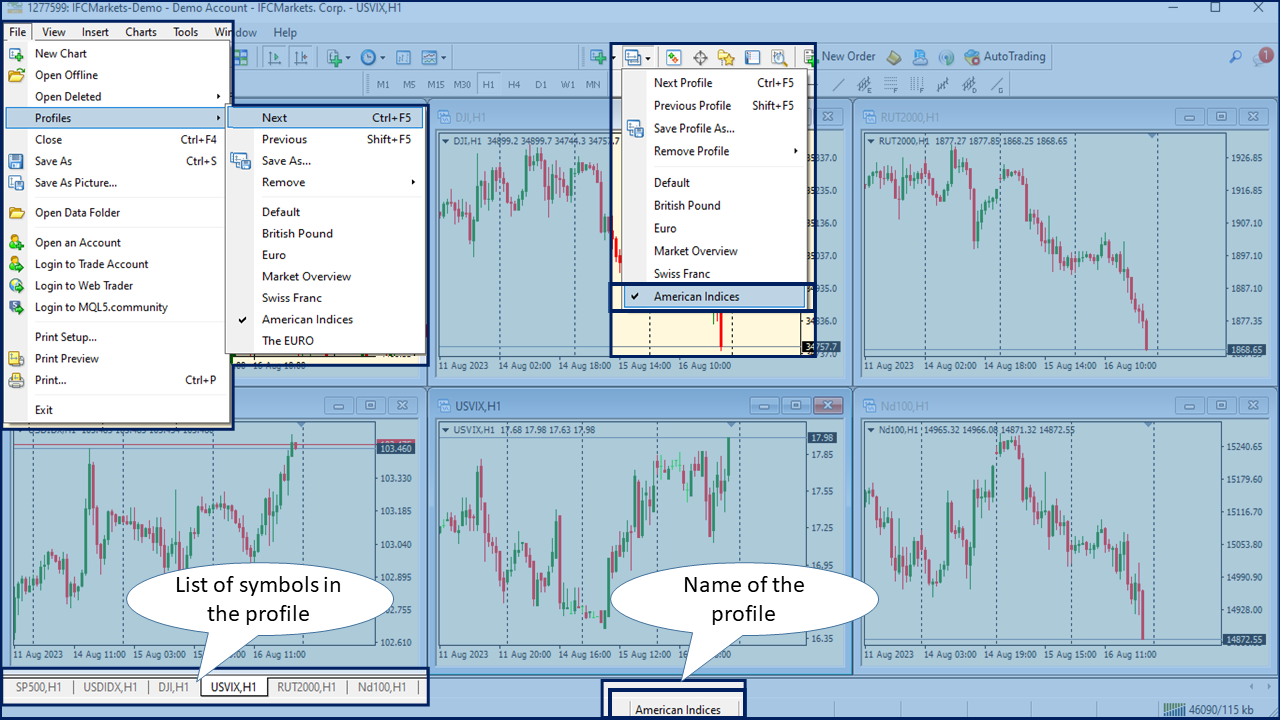
Task: Switch to the USVIX,H1 chart tab
Action: (233, 687)
